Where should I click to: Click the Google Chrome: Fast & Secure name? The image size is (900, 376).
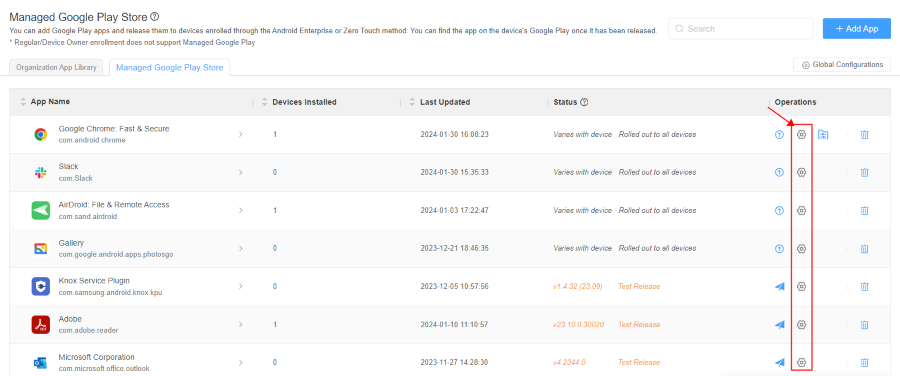click(114, 129)
